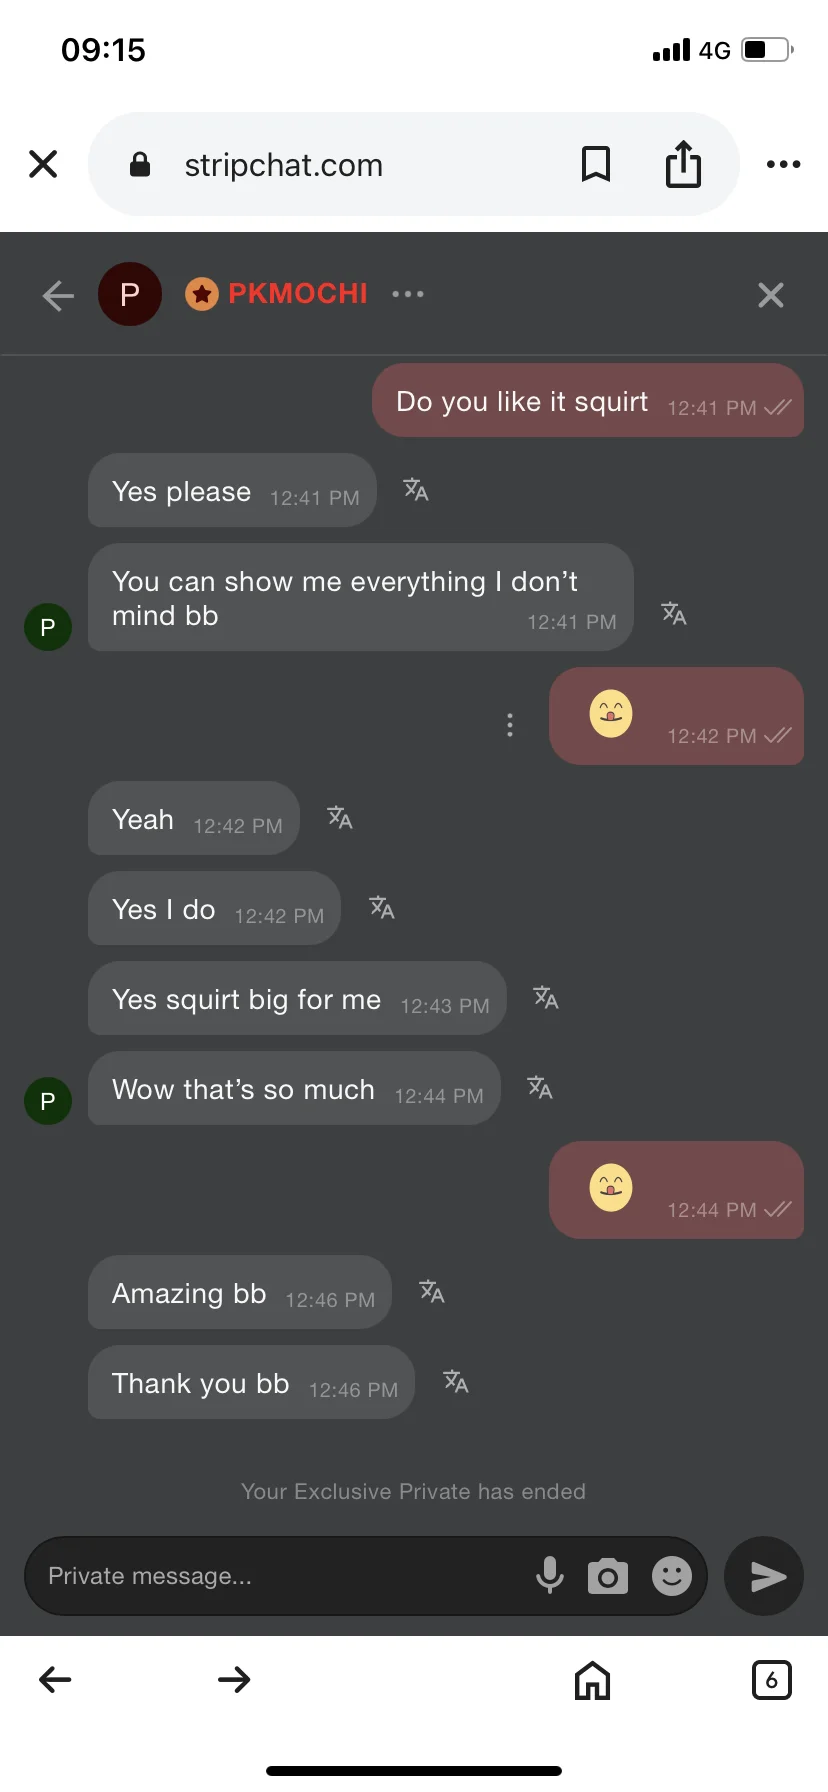The width and height of the screenshot is (828, 1792).
Task: Open the browser more options menu
Action: pyautogui.click(x=783, y=164)
